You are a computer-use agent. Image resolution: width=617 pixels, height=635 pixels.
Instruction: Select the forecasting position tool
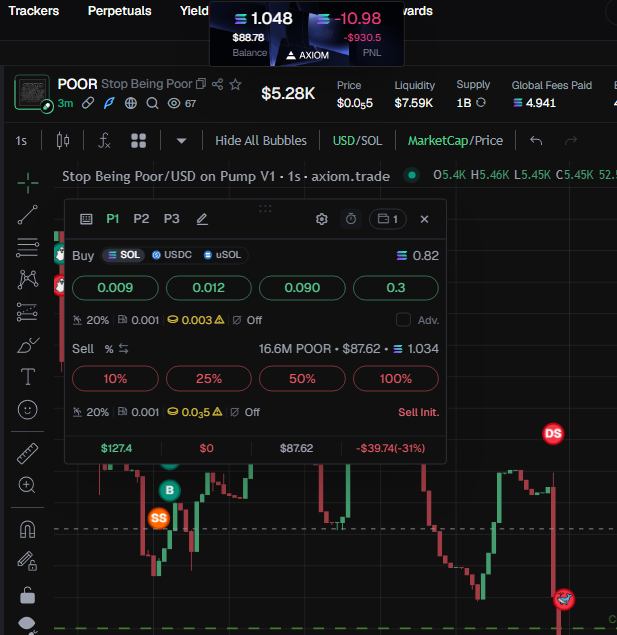pyautogui.click(x=28, y=312)
